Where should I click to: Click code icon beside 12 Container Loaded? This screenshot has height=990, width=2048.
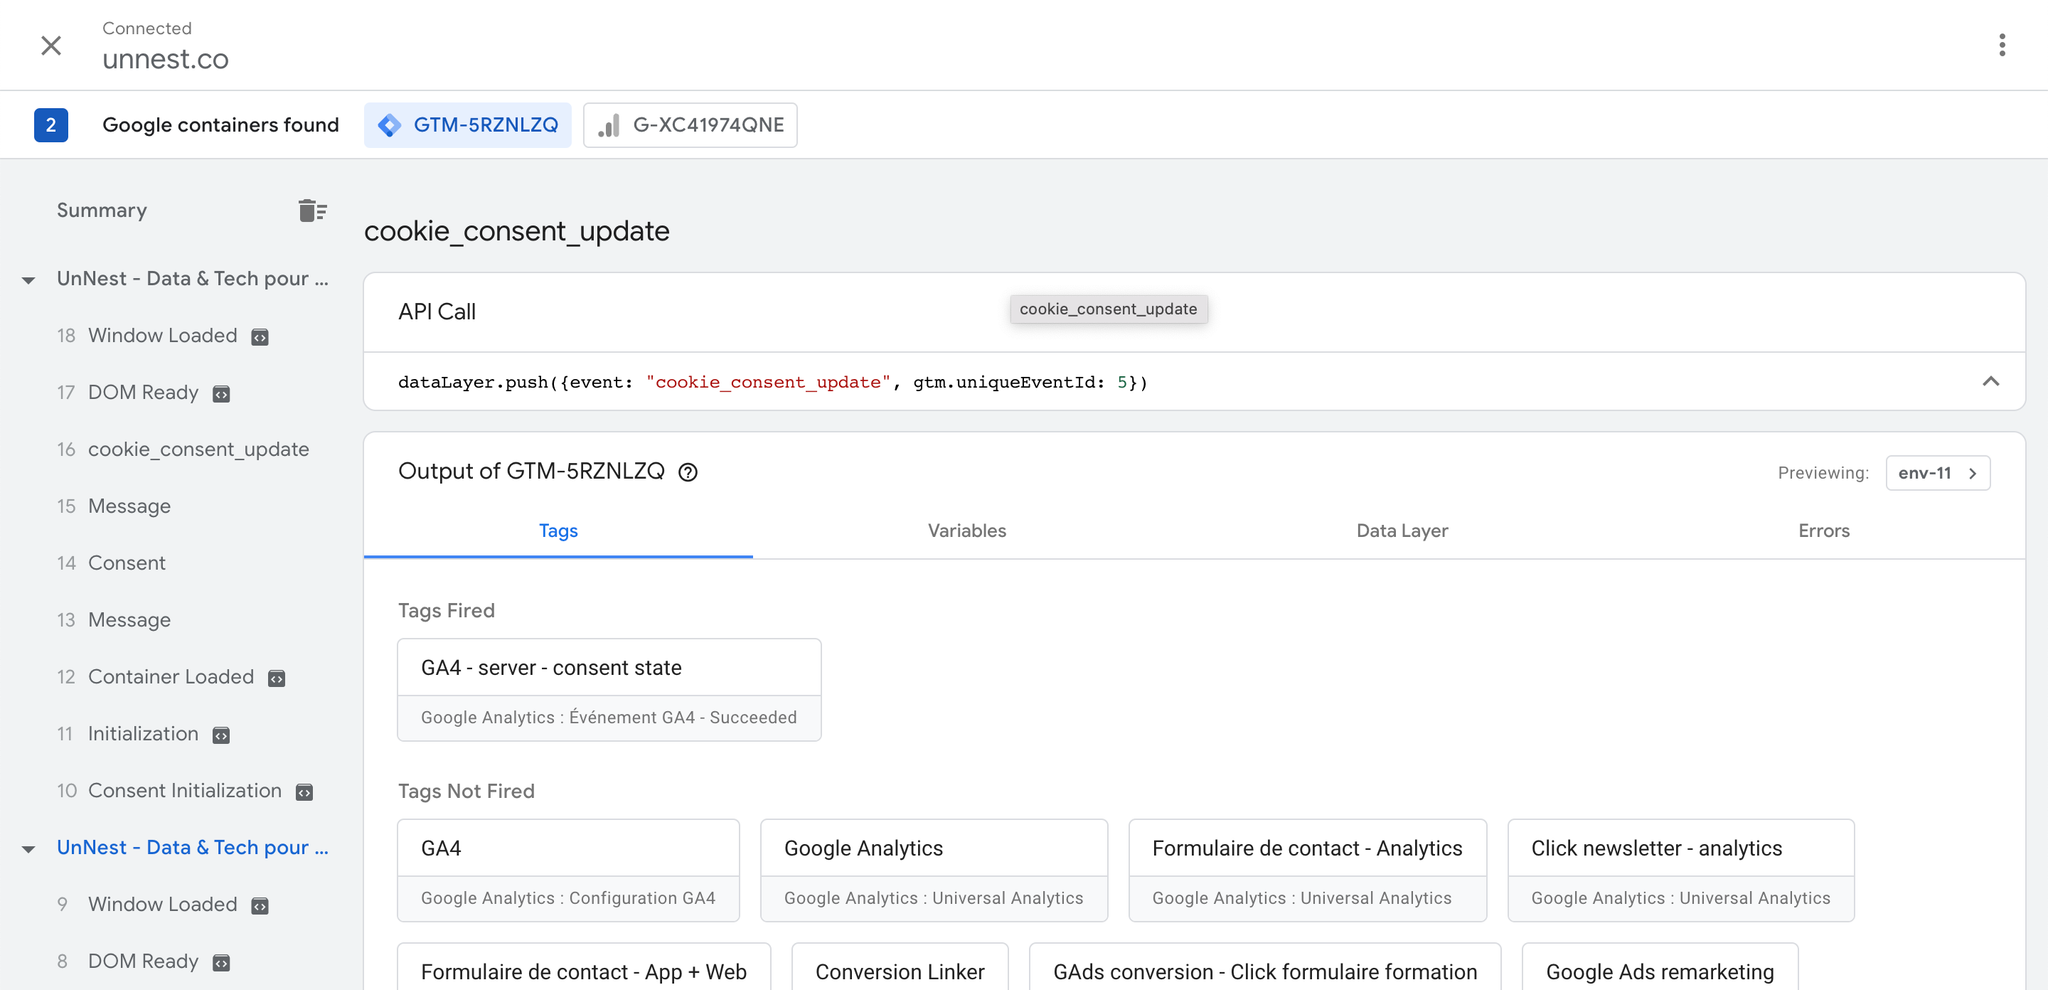277,678
